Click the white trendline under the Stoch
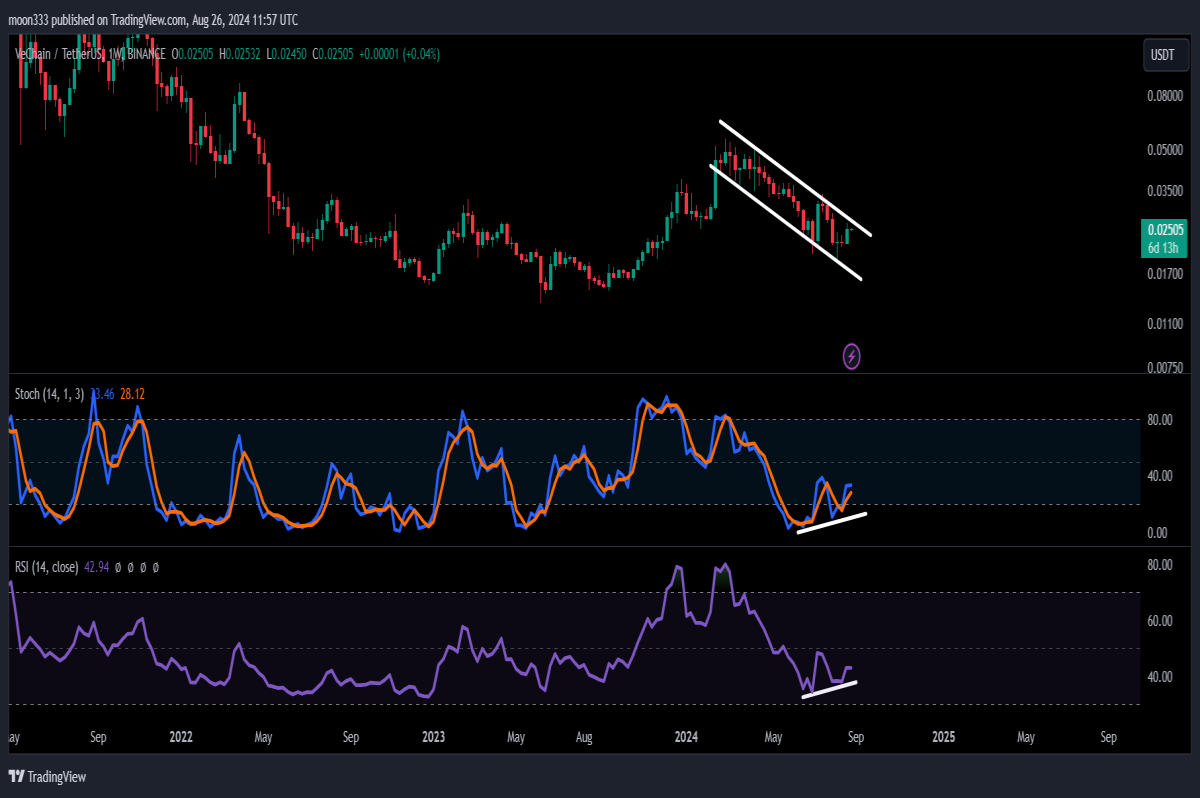Screen dimensions: 1200x798 pyautogui.click(x=832, y=523)
